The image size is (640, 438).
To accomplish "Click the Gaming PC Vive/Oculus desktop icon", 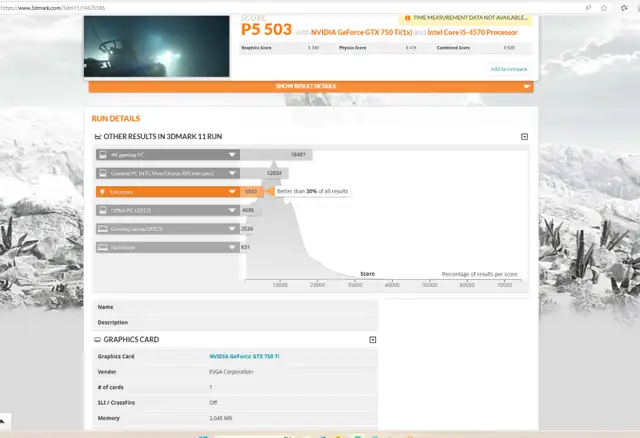I will click(103, 173).
